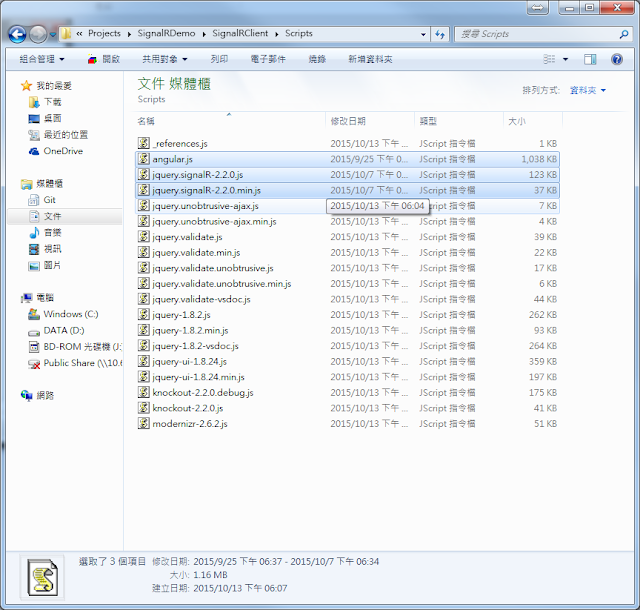Click 新增資料夾 new folder button
The height and width of the screenshot is (610, 640).
click(370, 59)
